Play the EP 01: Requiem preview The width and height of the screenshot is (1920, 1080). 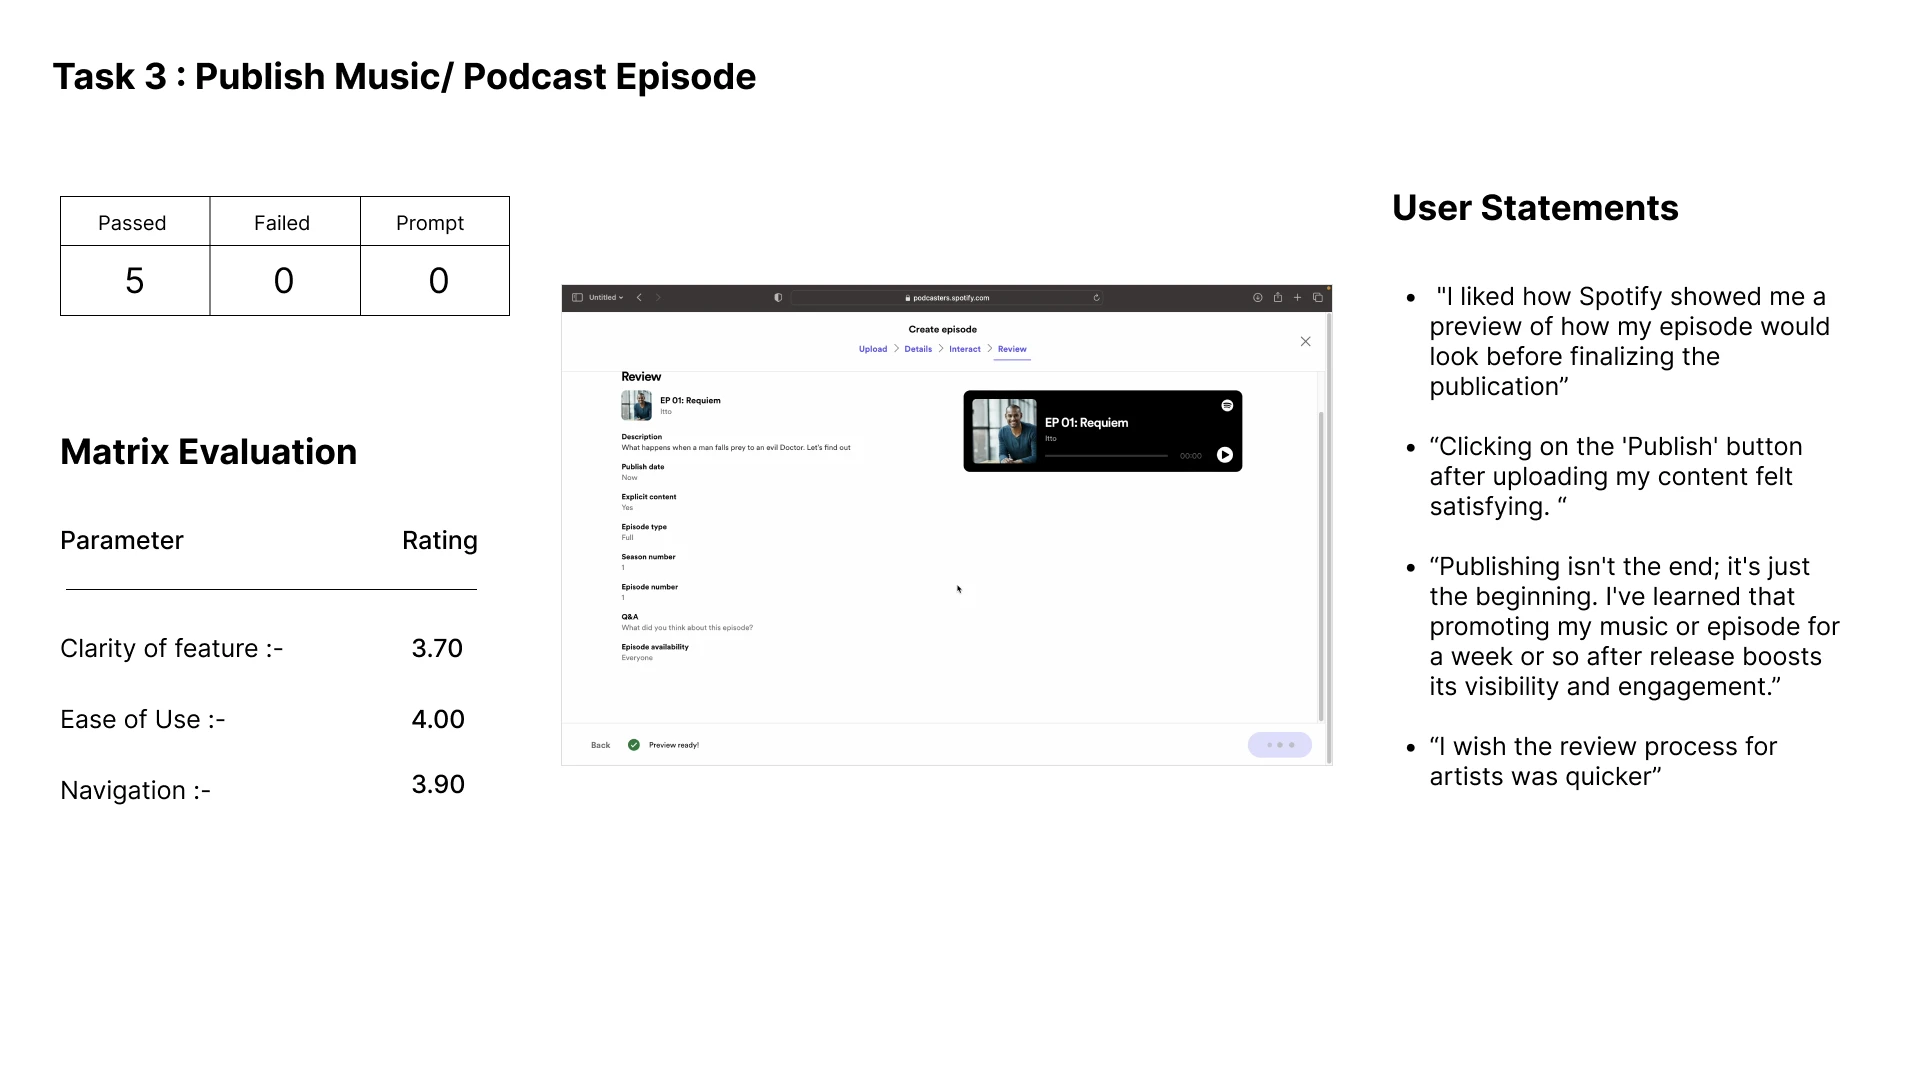[x=1224, y=455]
